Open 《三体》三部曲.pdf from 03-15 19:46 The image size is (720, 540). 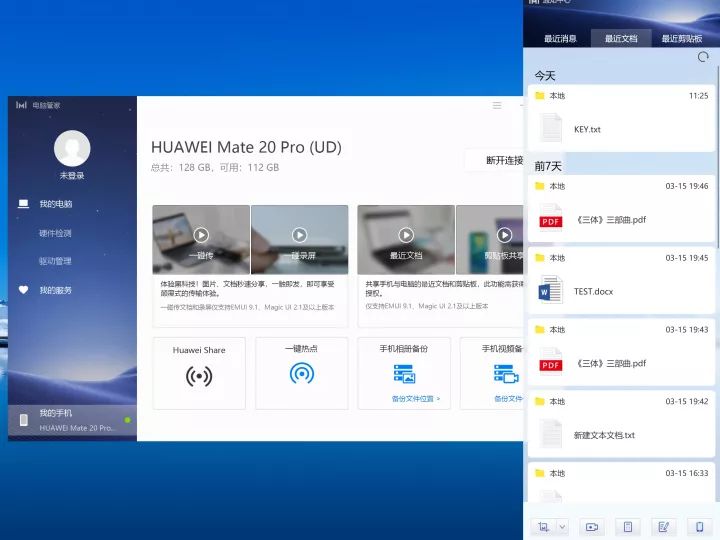coord(621,208)
